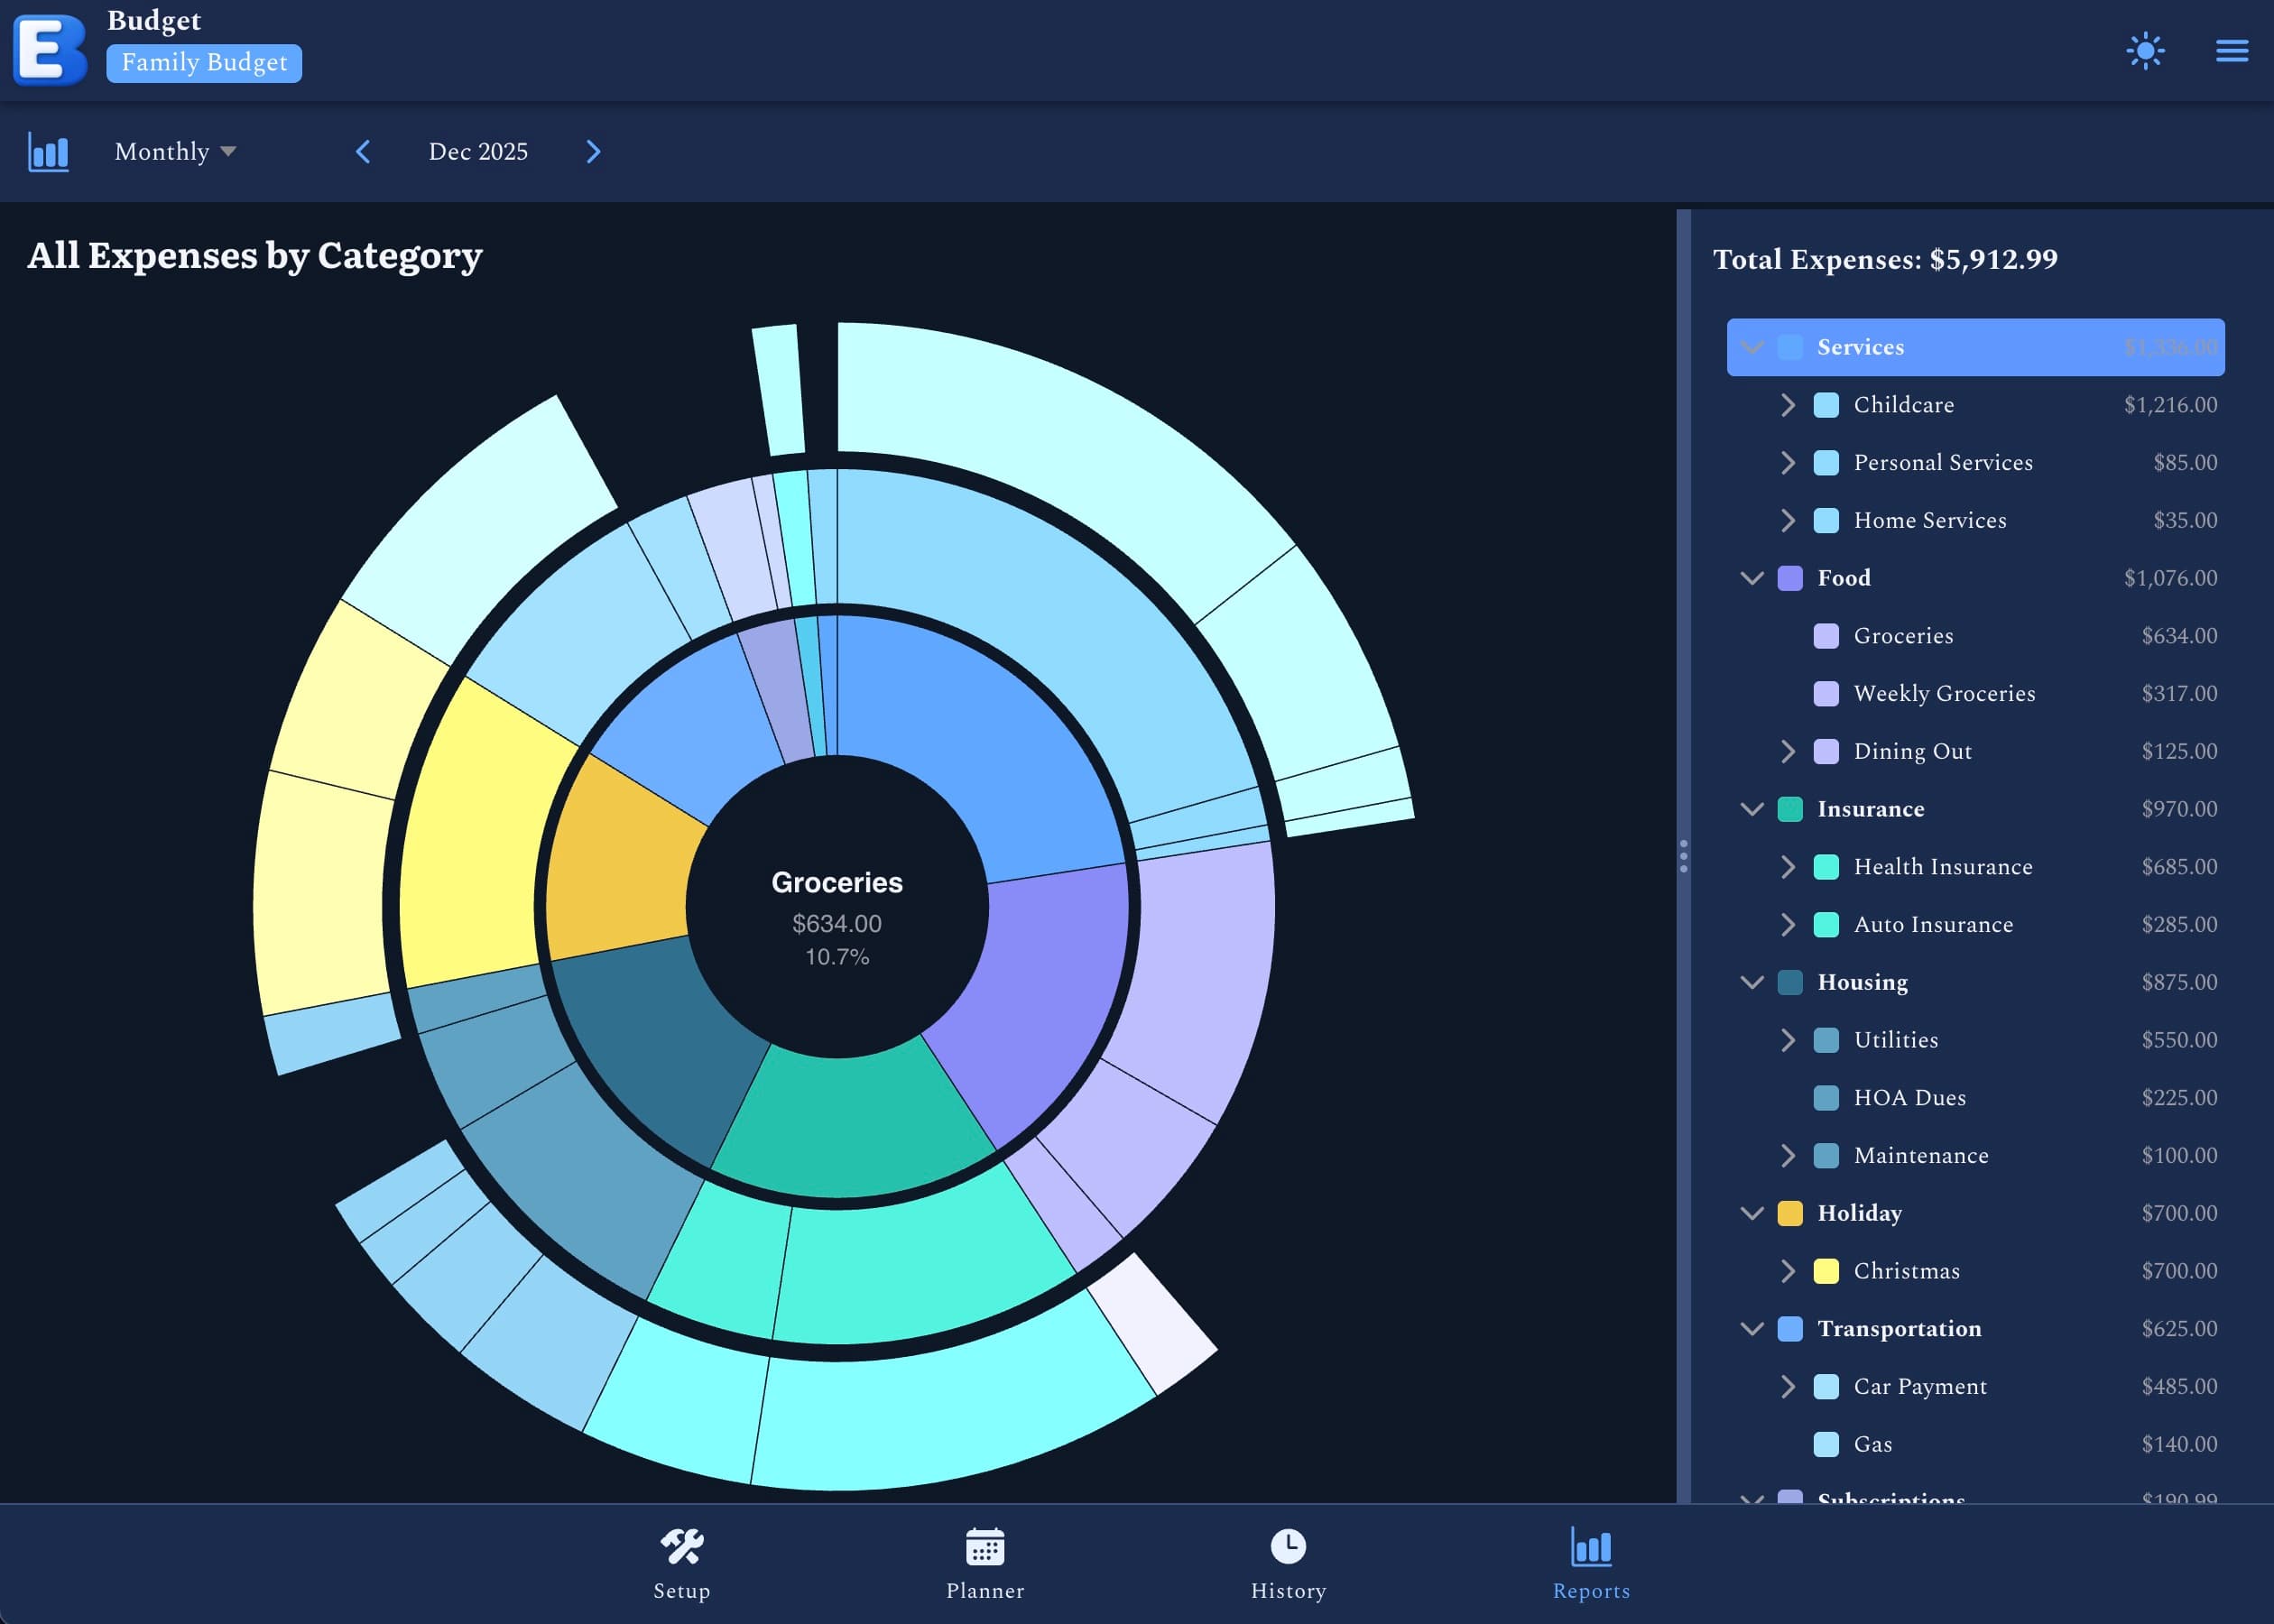Viewport: 2274px width, 1624px height.
Task: Click the Health Insurance entry
Action: (x=1943, y=867)
